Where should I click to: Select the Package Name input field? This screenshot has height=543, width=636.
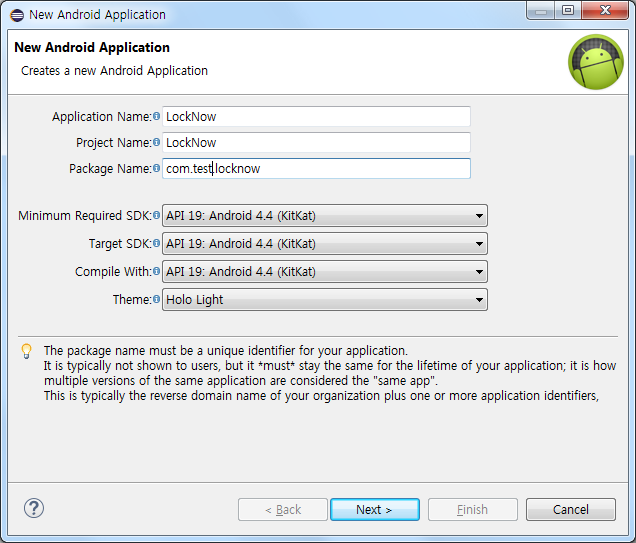[x=316, y=169]
